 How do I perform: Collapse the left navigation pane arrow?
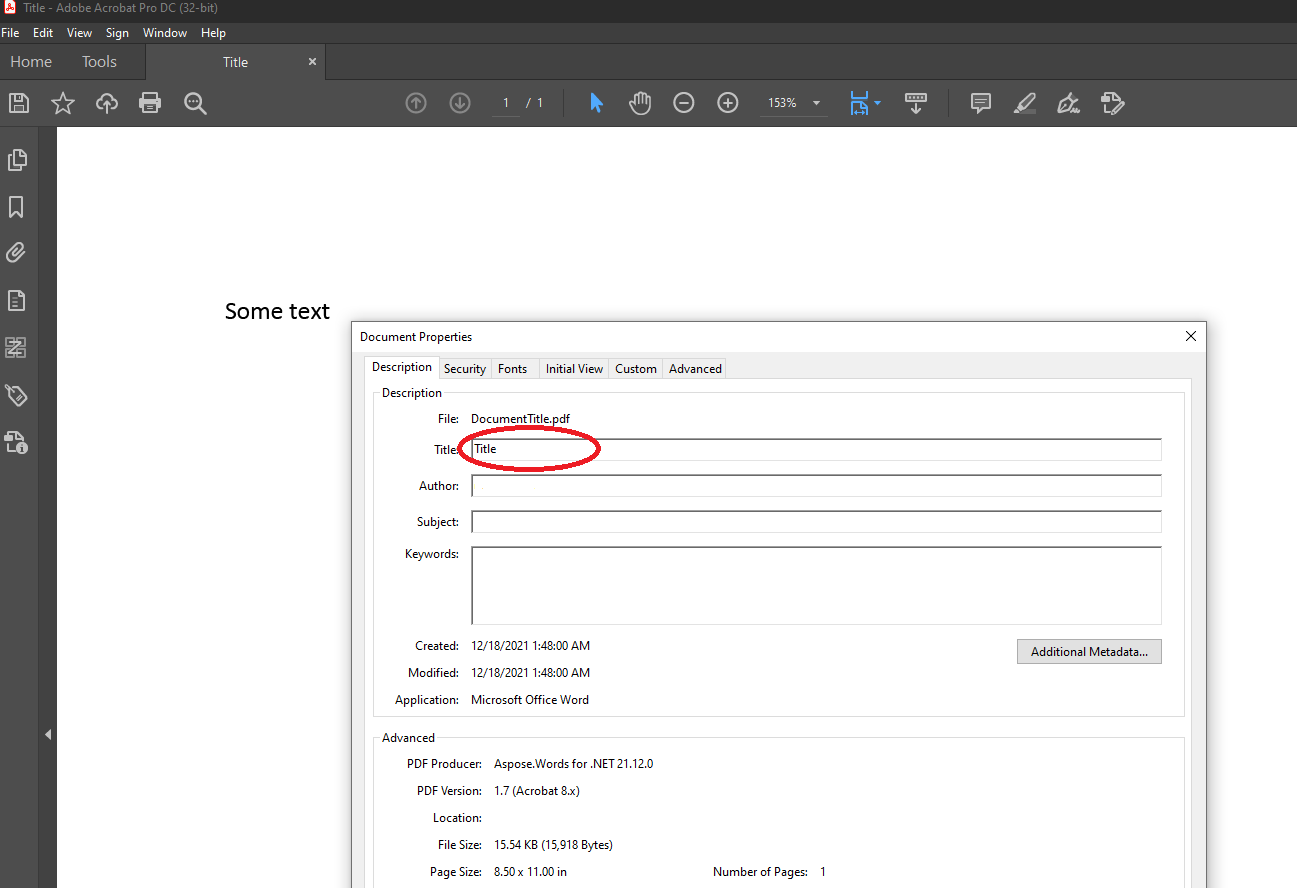coord(48,735)
